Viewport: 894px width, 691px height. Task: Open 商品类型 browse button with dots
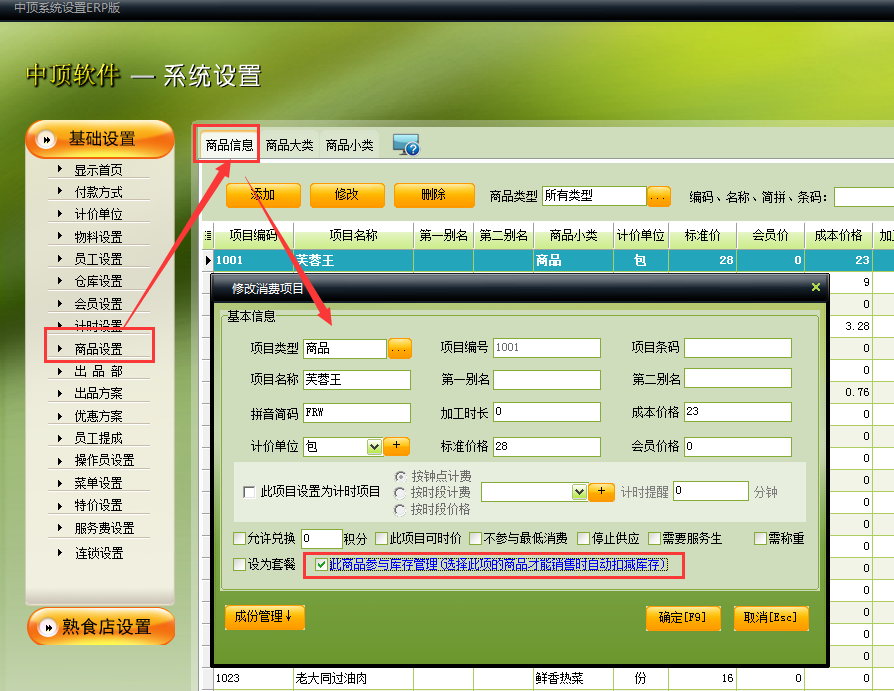[658, 196]
